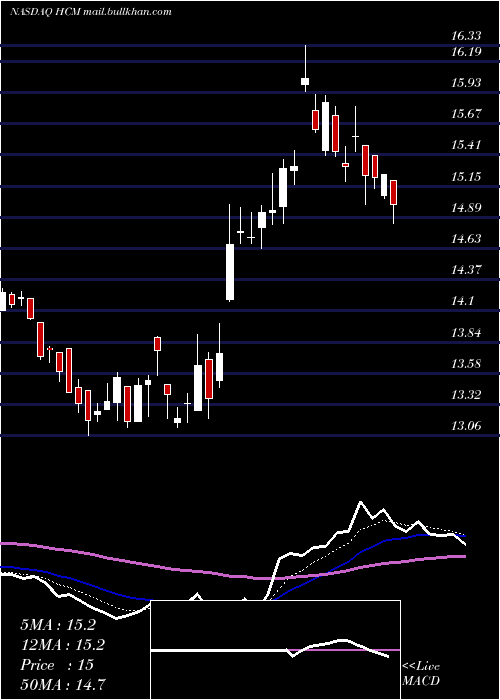Click the 16.33 price level label
The image size is (500, 700).
click(466, 36)
